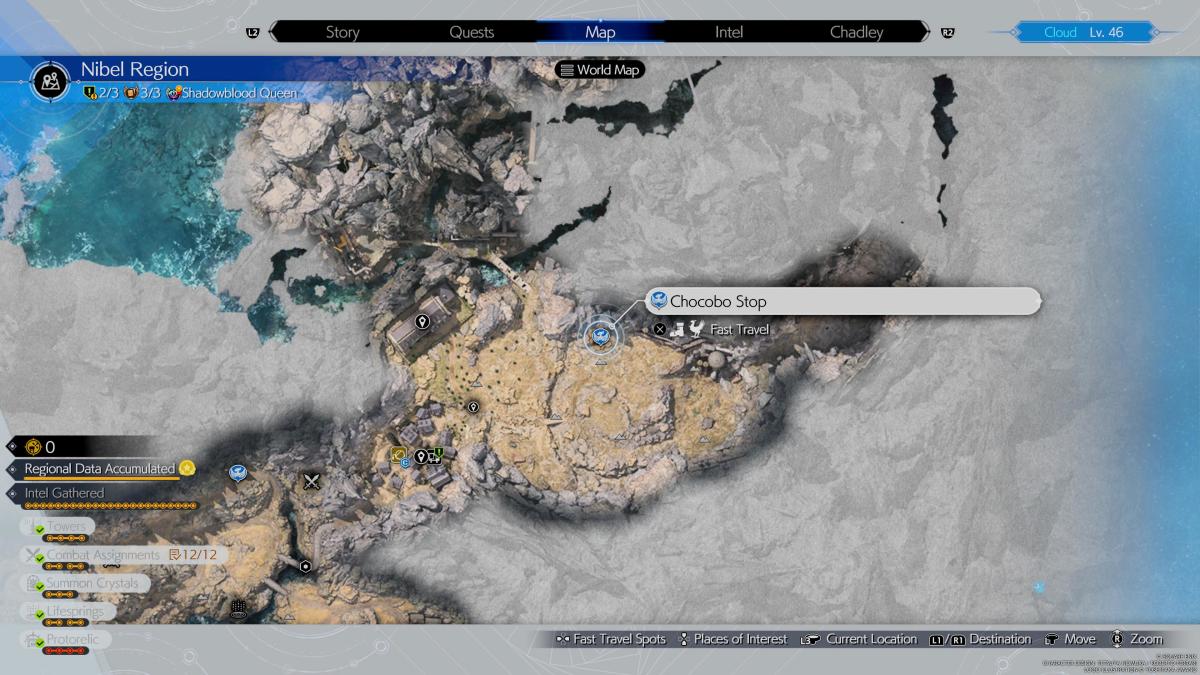
Task: Click the Places of Interest legend item
Action: (733, 639)
